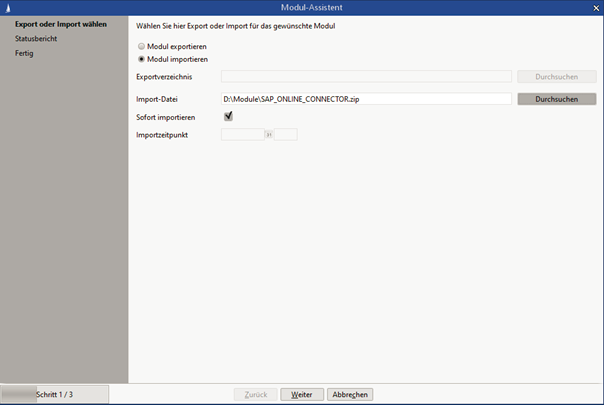Click the Importzeitpunkt time field

(285, 134)
